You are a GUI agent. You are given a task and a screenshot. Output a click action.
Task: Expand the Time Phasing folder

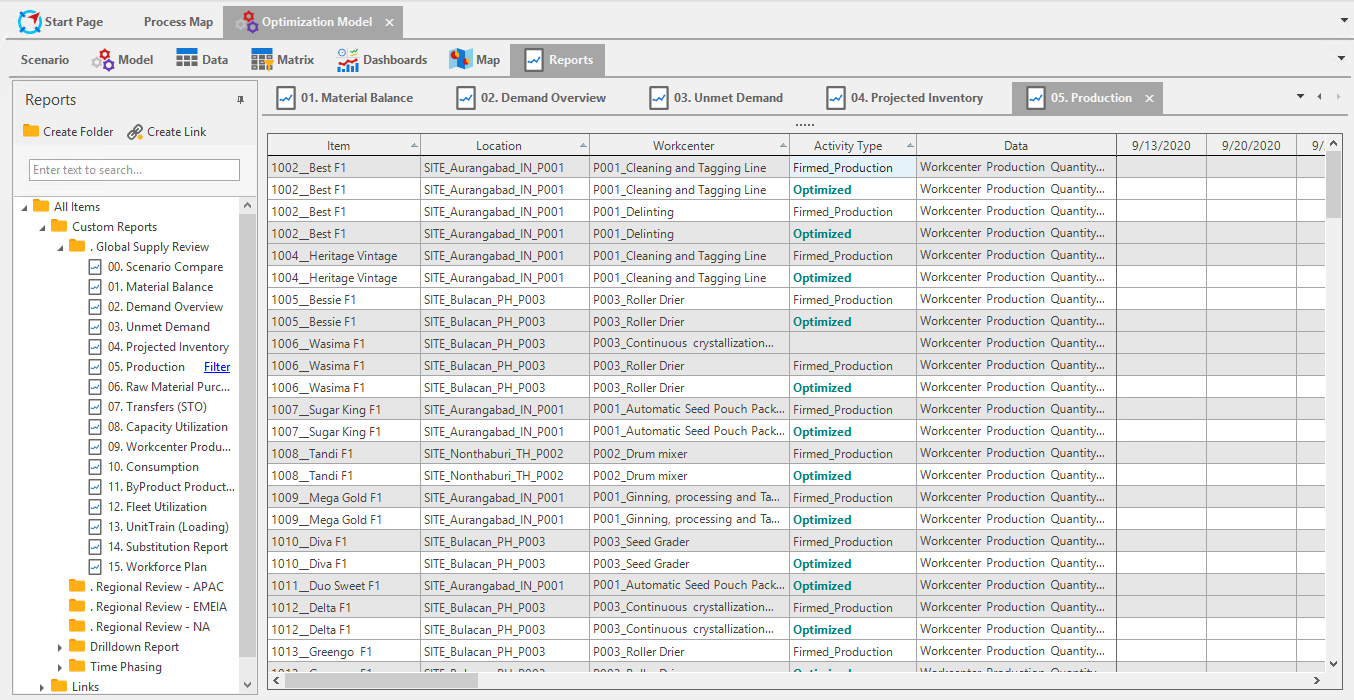(61, 667)
